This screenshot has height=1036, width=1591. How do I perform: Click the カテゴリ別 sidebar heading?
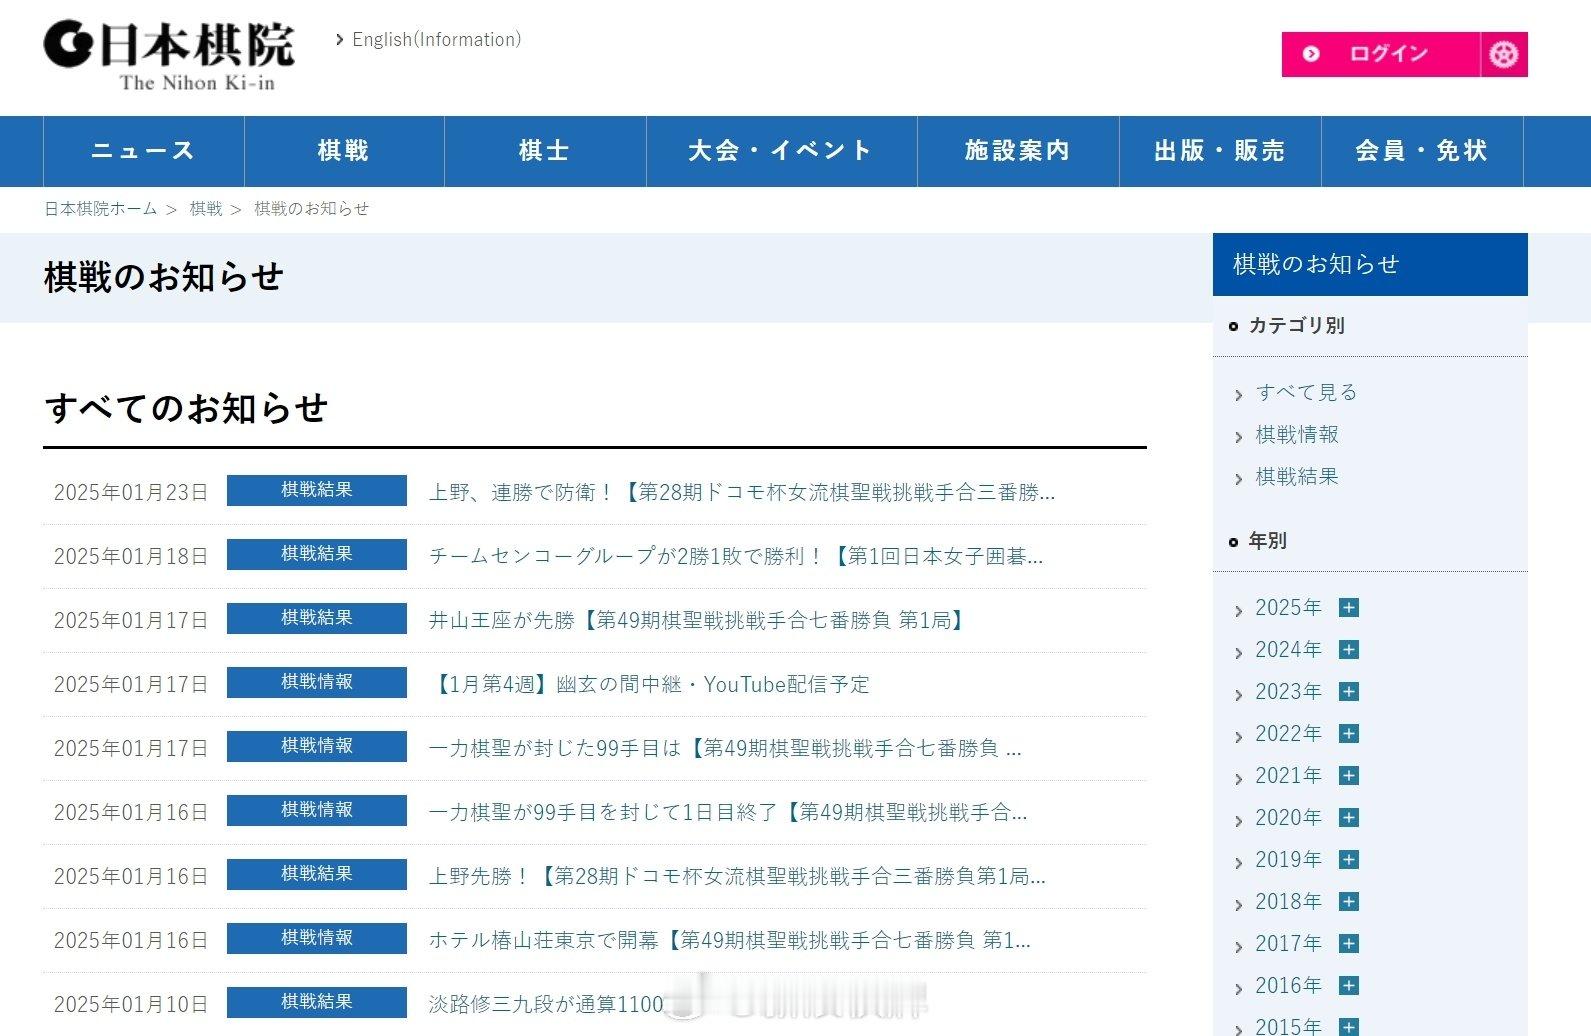(1296, 326)
